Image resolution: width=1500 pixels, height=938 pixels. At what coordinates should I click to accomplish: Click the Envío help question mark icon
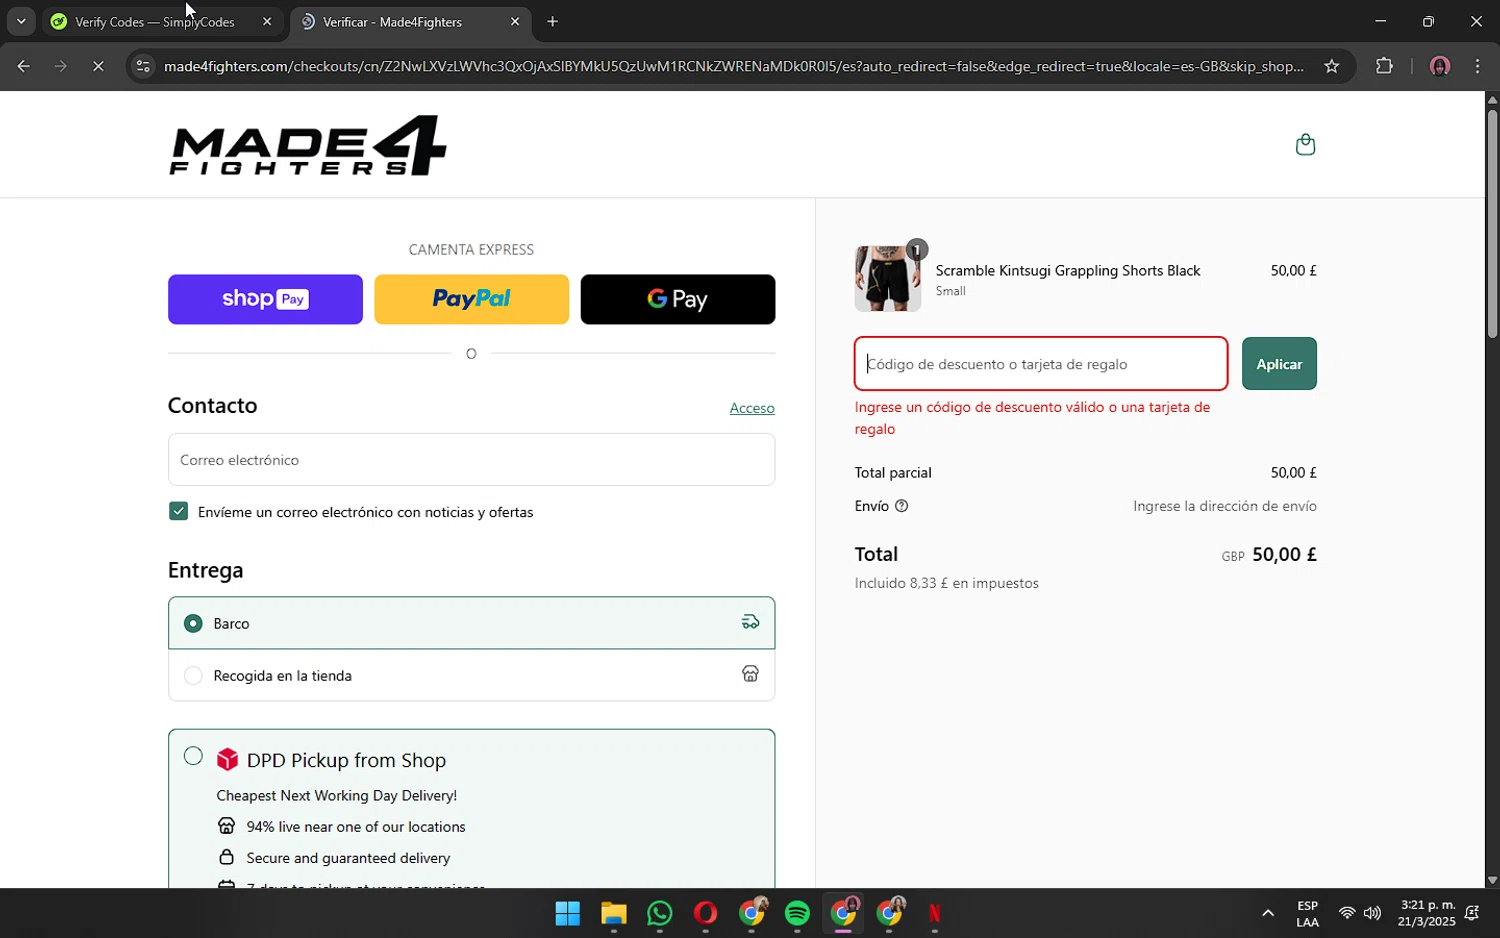901,506
